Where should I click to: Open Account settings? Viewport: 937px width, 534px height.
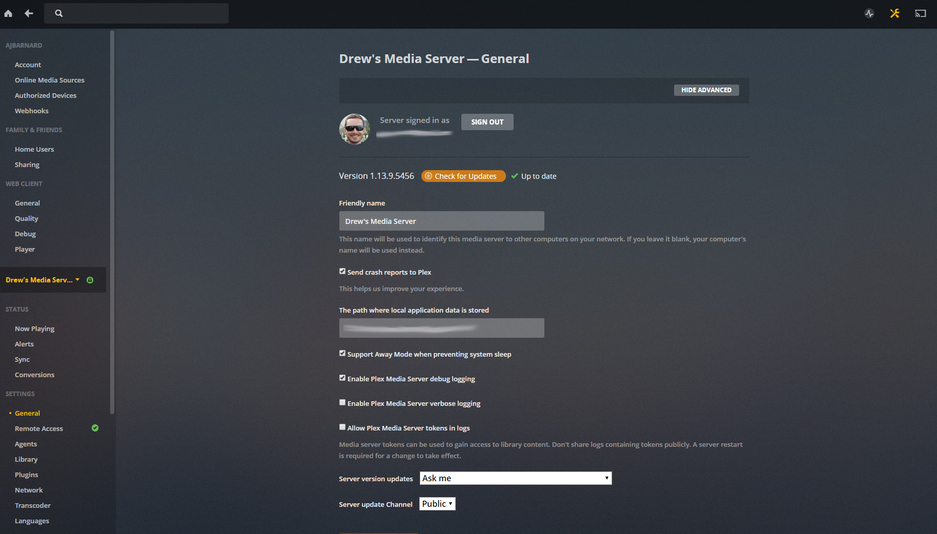pos(28,65)
